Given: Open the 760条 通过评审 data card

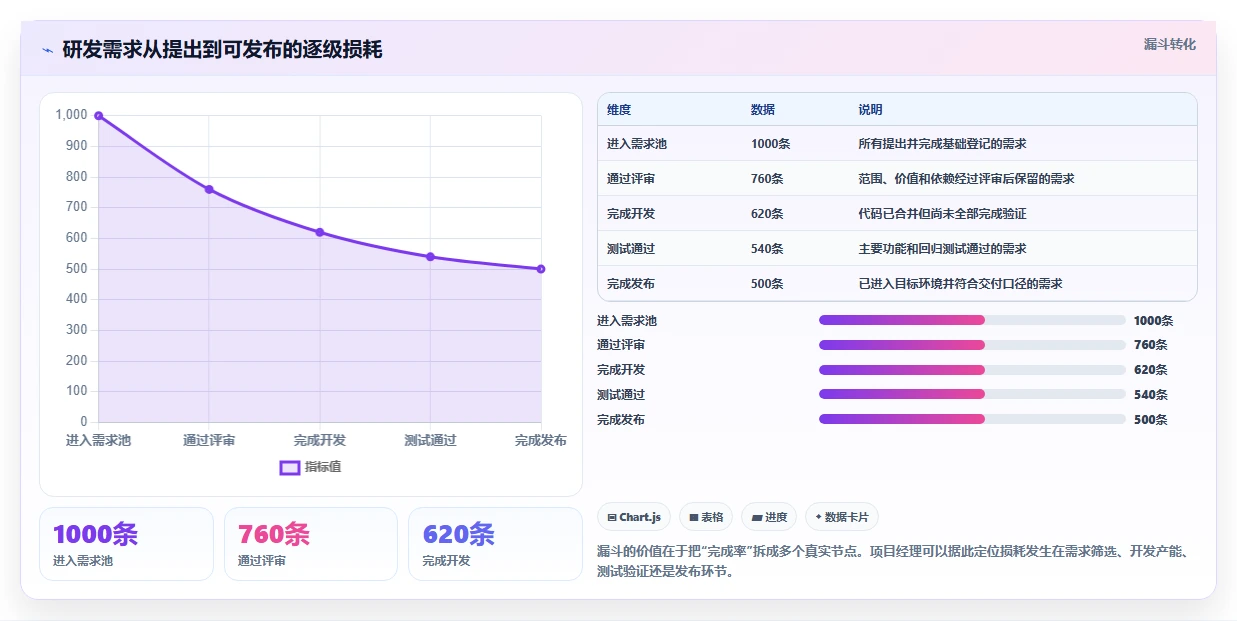Looking at the screenshot, I should 311,544.
